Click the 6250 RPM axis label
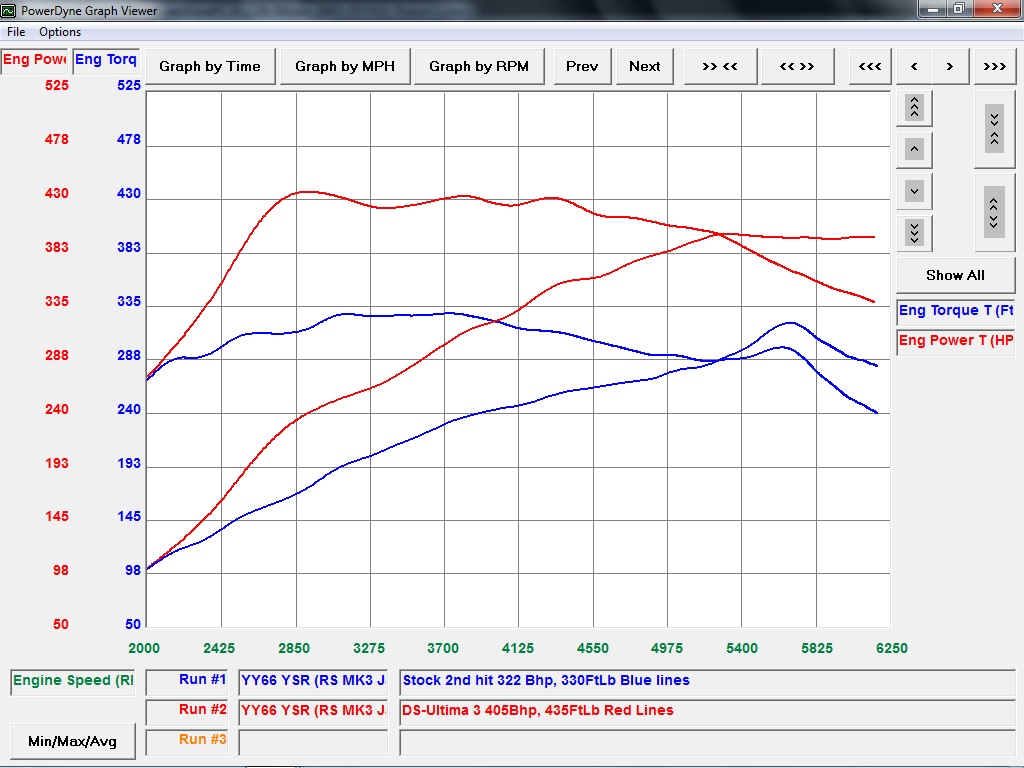 [891, 648]
